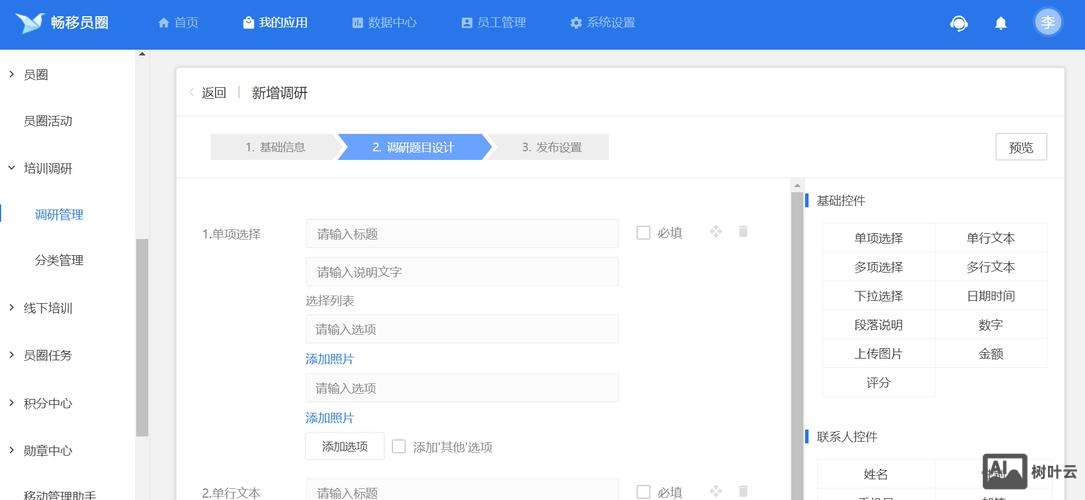1085x500 pixels.
Task: Go to step 1. 基础信息
Action: pos(275,147)
